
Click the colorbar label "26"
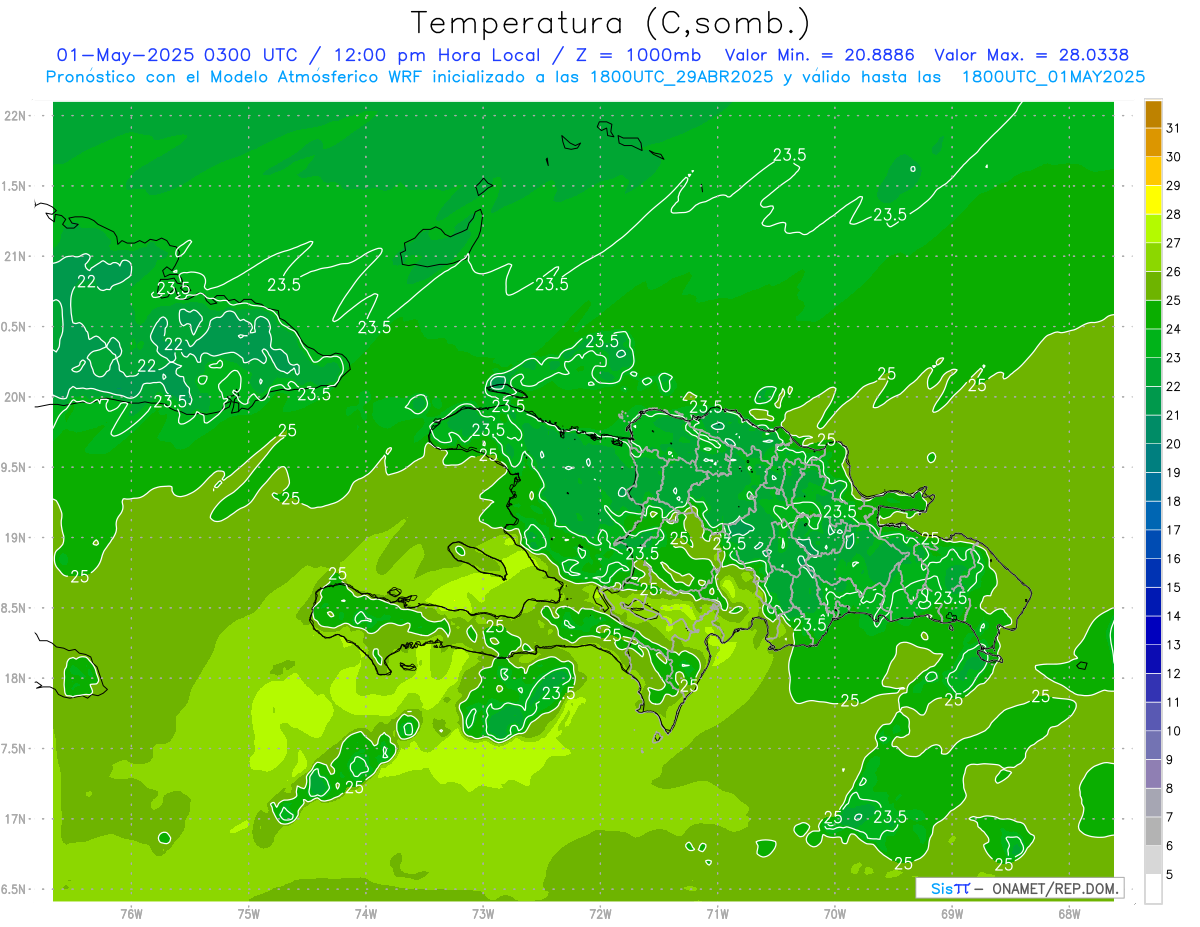point(1174,271)
